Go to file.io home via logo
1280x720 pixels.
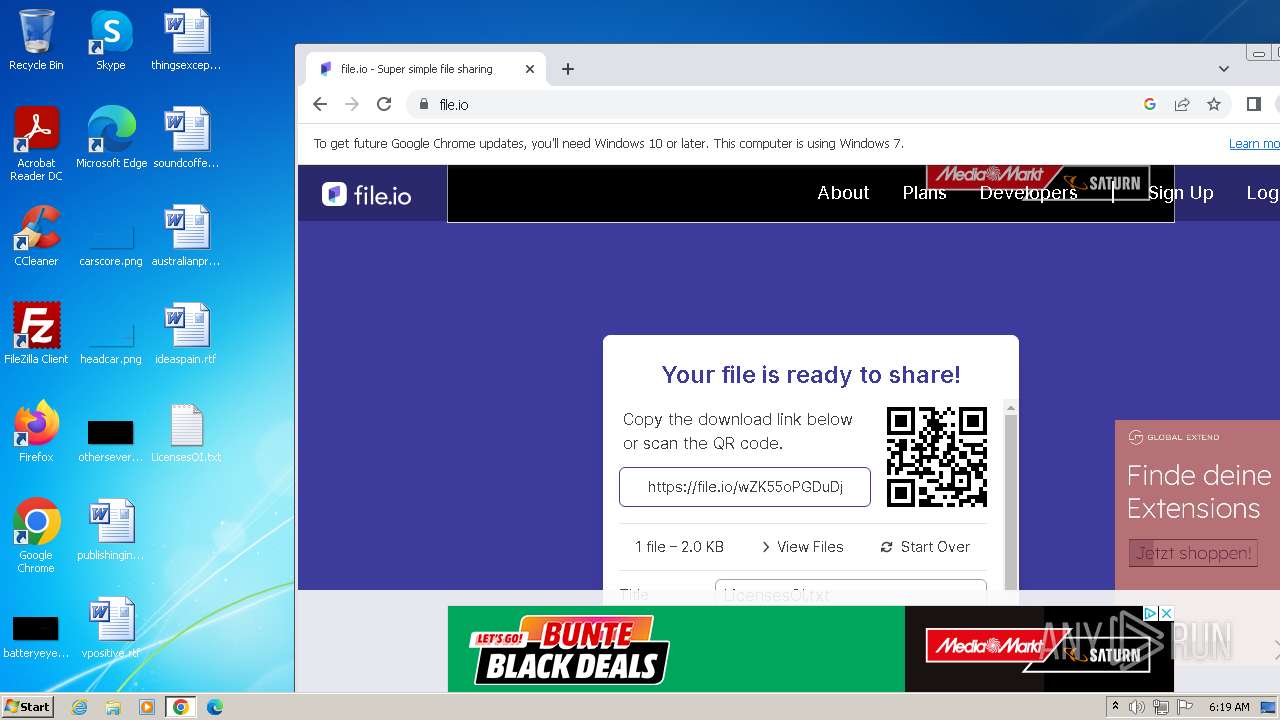point(367,194)
